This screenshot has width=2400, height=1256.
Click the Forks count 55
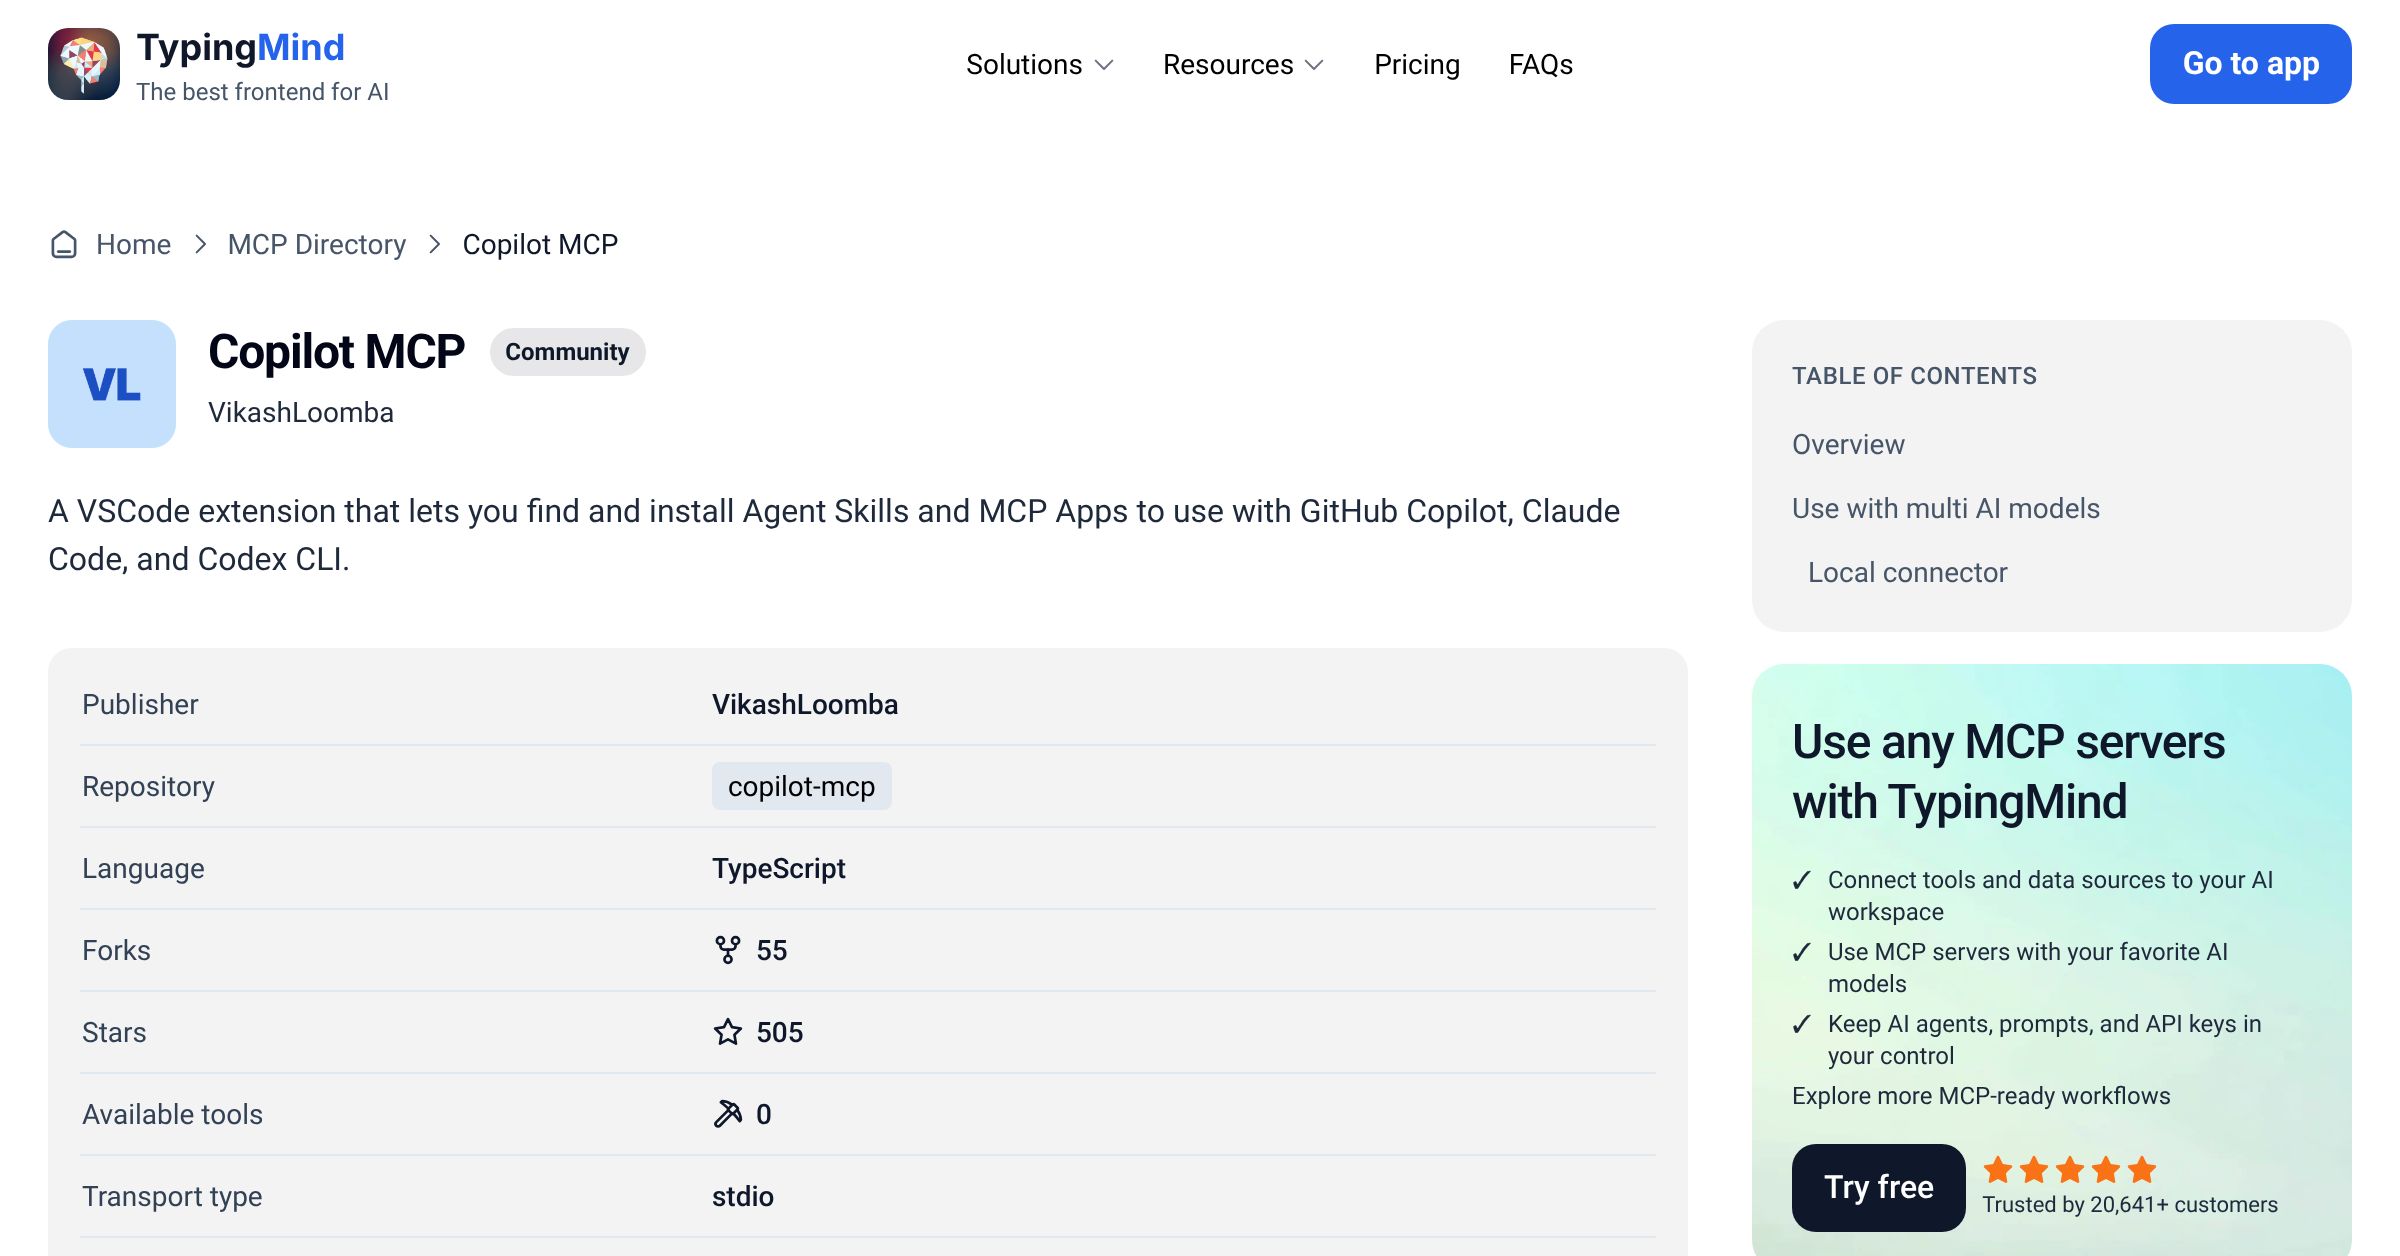tap(772, 950)
